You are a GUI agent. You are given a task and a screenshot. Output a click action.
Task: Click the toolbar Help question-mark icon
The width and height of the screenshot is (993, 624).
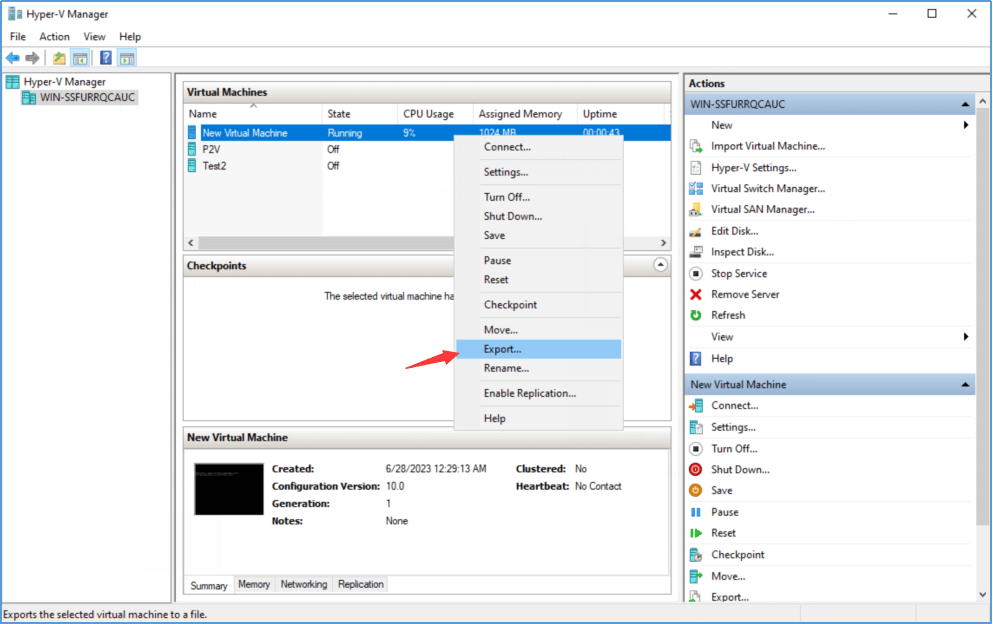pos(105,58)
